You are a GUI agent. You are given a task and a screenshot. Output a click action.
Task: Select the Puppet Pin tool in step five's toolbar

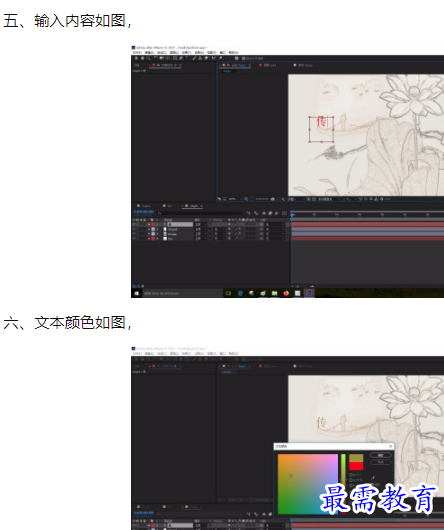tap(221, 58)
